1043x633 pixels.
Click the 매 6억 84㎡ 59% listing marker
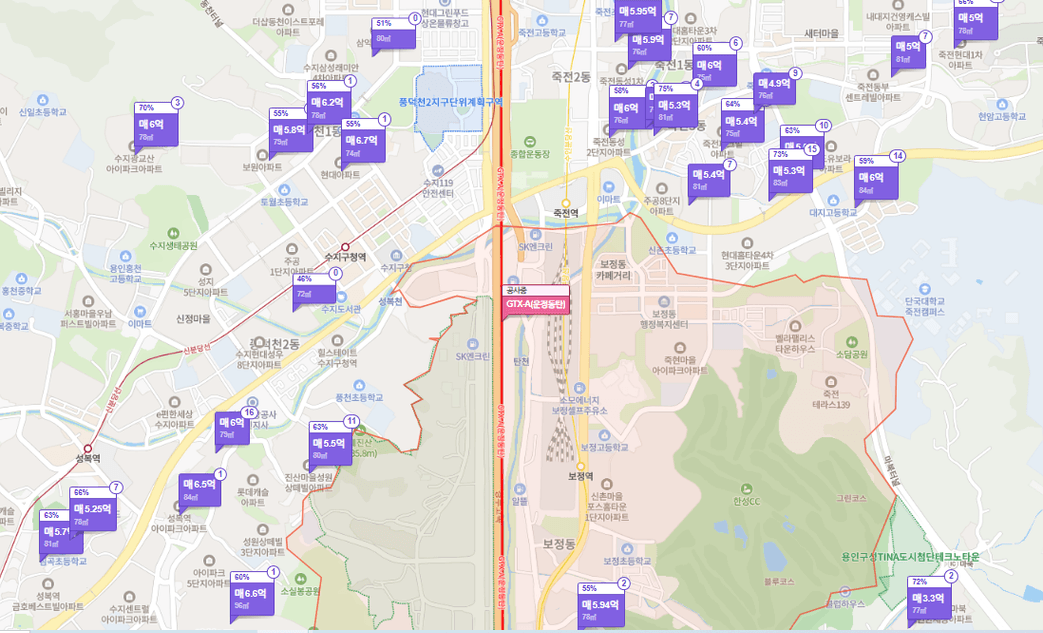click(875, 178)
